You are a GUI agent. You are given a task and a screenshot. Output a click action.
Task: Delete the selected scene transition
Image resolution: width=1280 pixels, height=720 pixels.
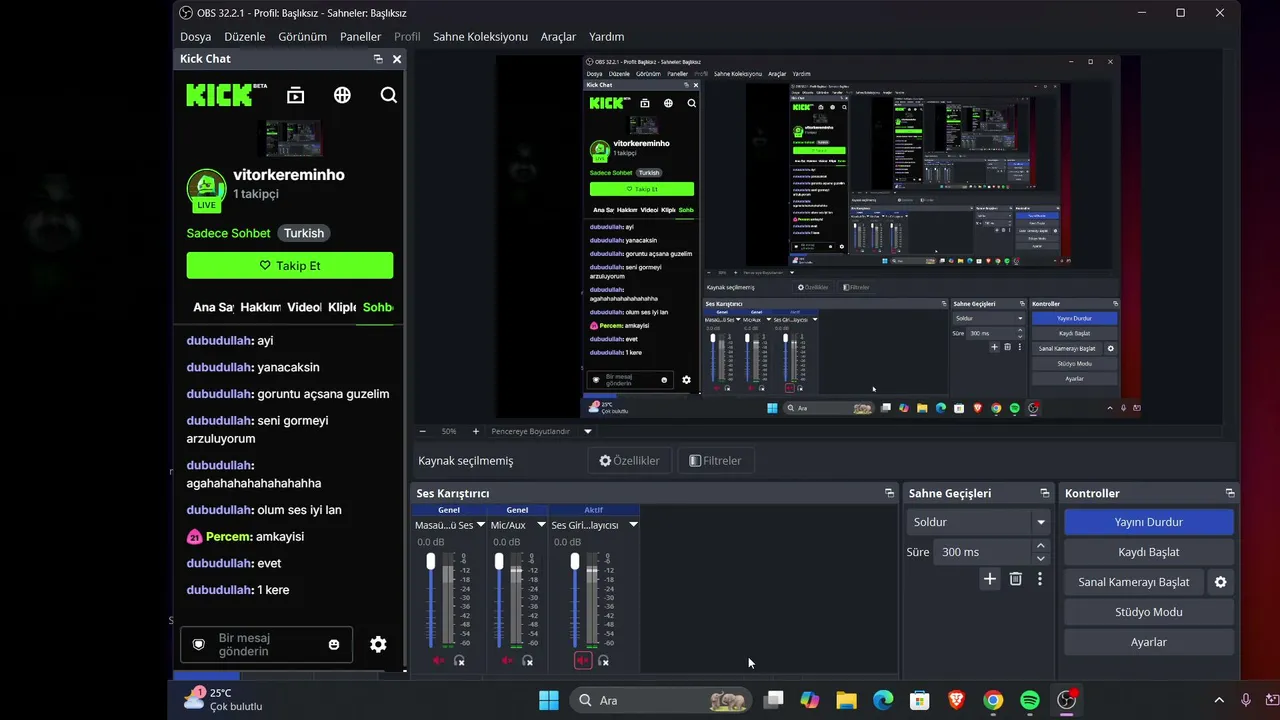1016,579
